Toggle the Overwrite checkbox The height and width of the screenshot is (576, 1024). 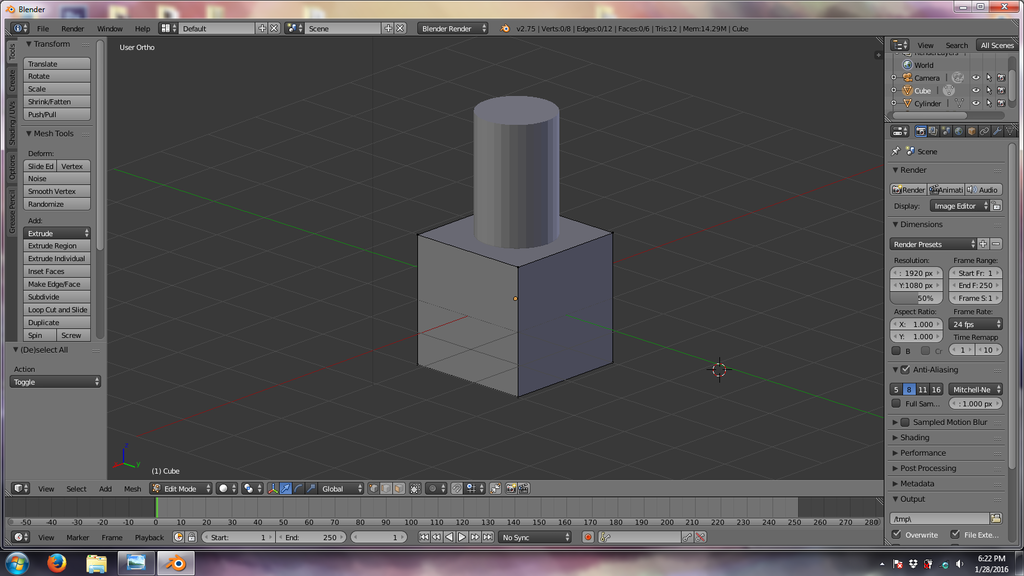point(896,535)
